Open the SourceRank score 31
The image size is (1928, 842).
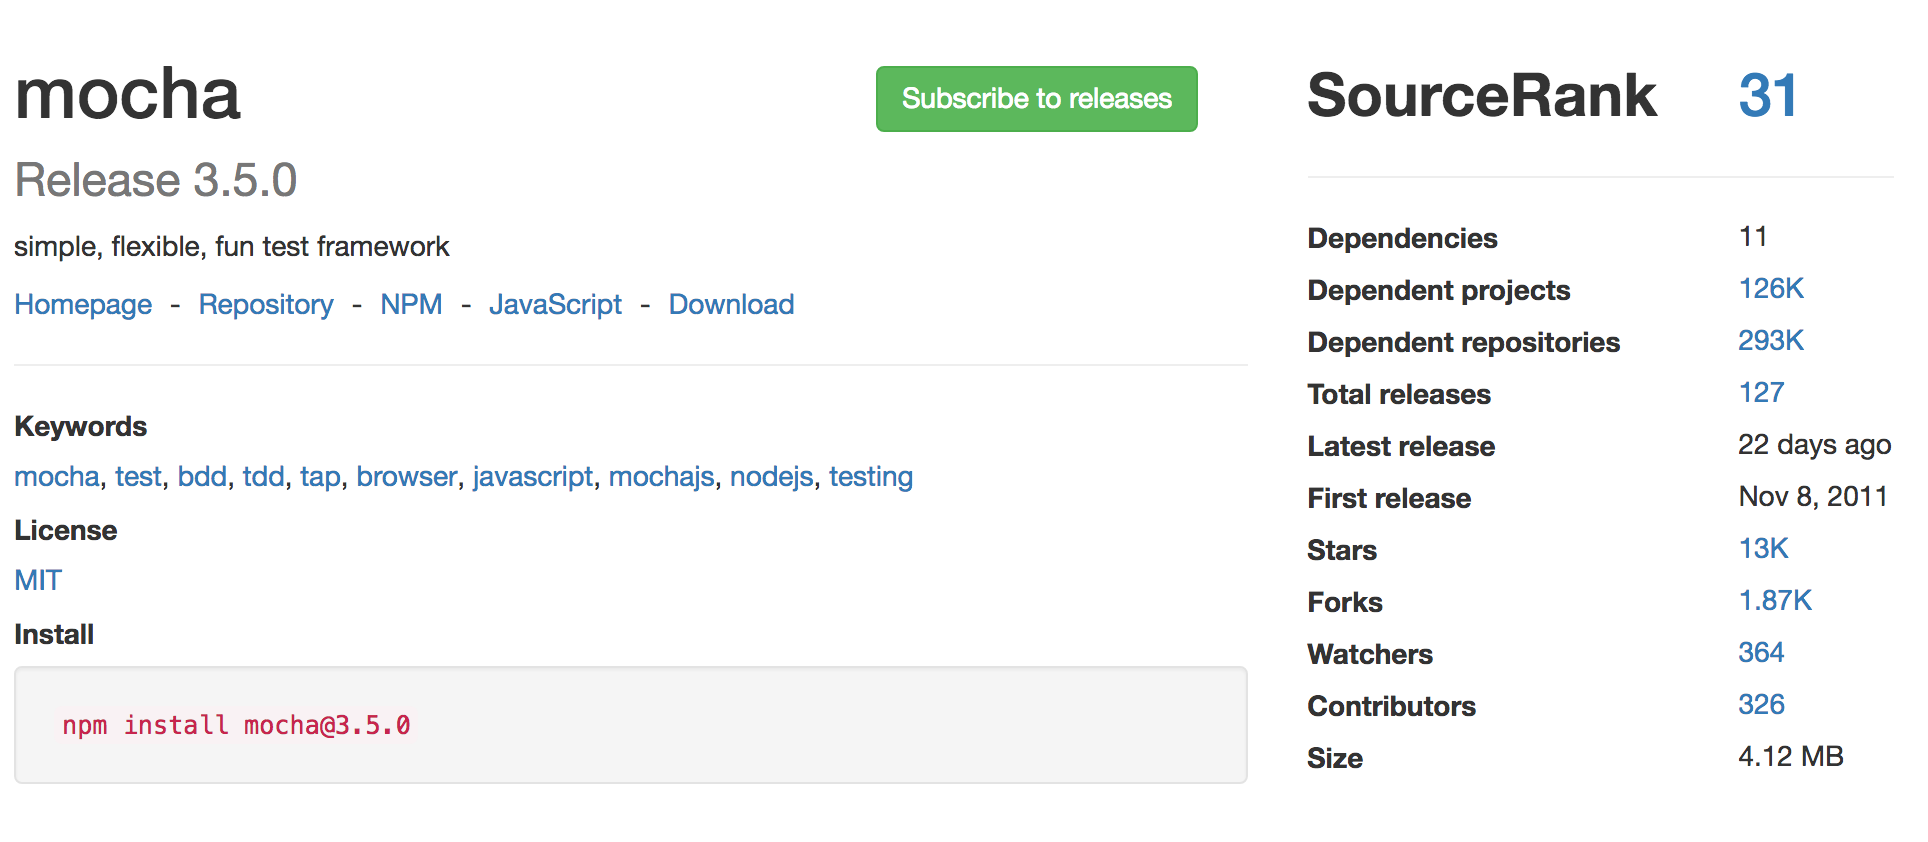click(x=1767, y=96)
